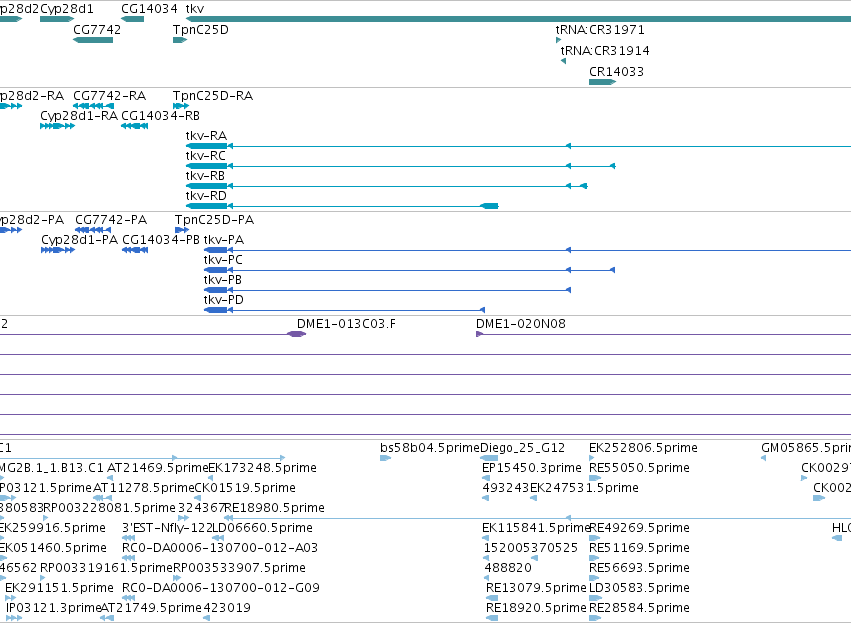Click the EK051460.5prime EST
Screen dimensions: 851x623
(x=3, y=558)
